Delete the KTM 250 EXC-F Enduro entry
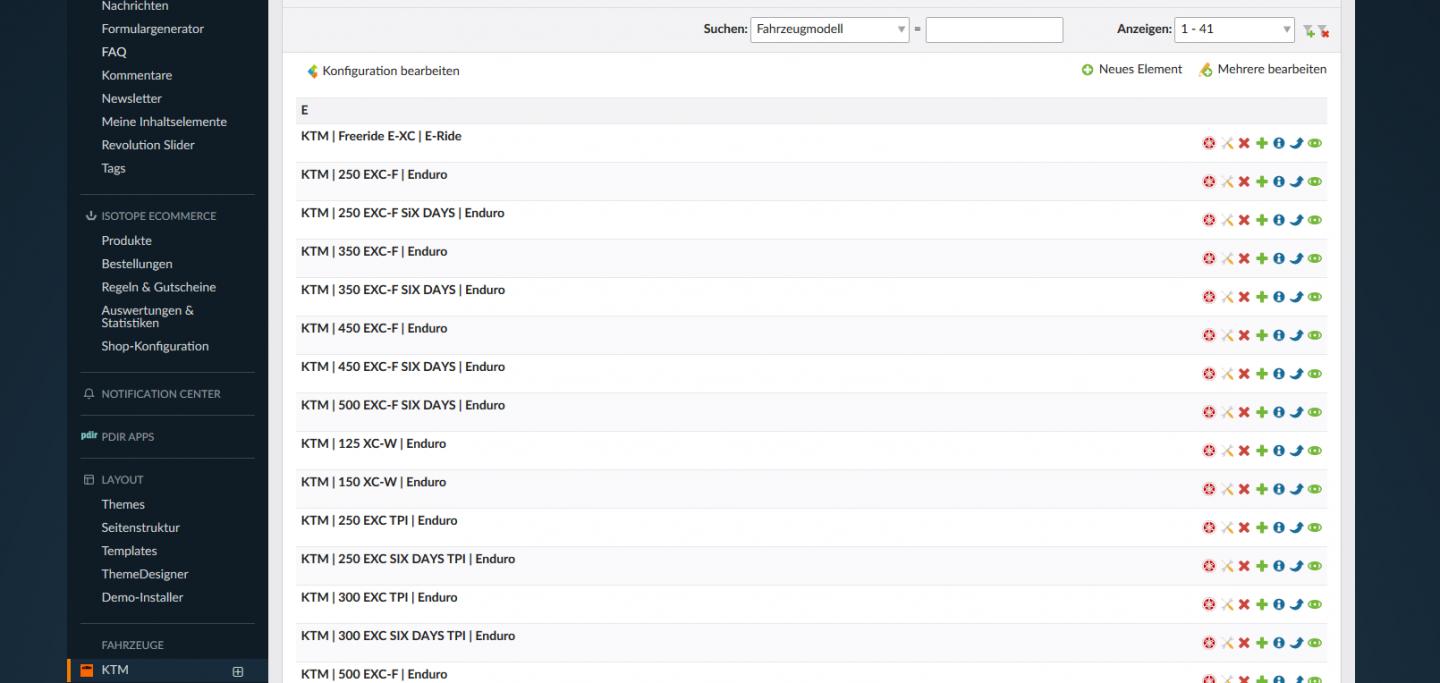 1244,182
